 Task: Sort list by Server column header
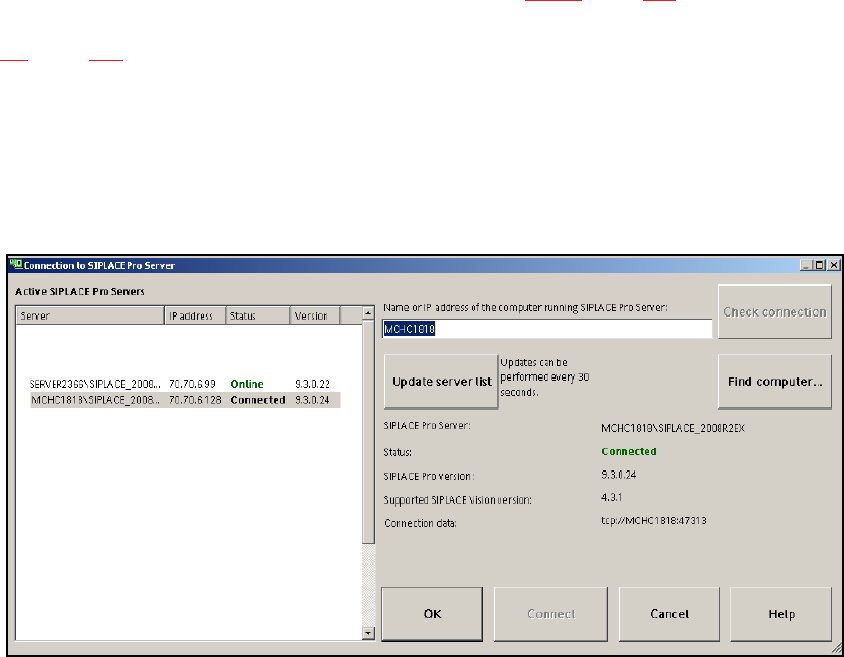(x=90, y=316)
